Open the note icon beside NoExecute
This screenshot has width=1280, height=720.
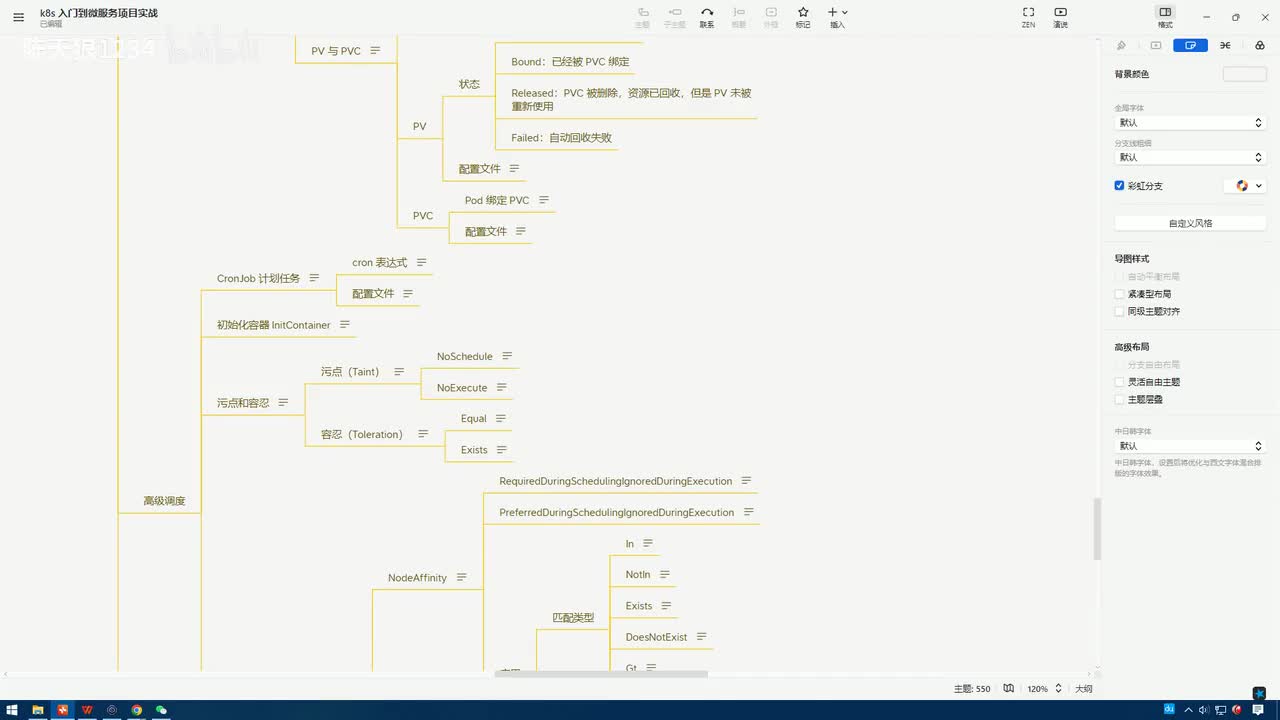pyautogui.click(x=502, y=387)
